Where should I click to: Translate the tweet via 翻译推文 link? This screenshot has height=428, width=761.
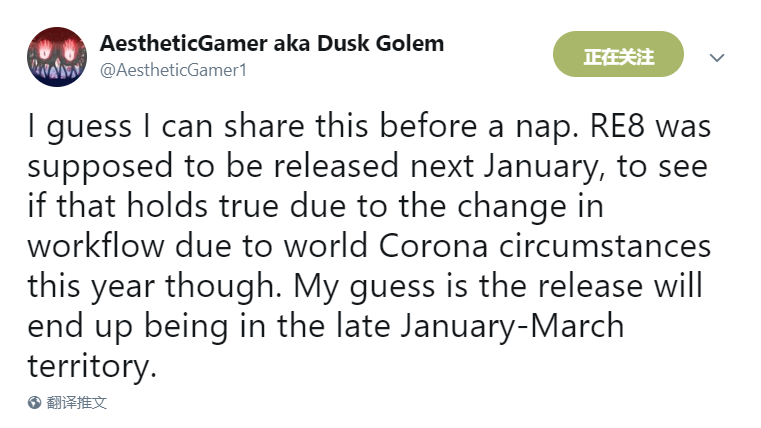coord(76,402)
